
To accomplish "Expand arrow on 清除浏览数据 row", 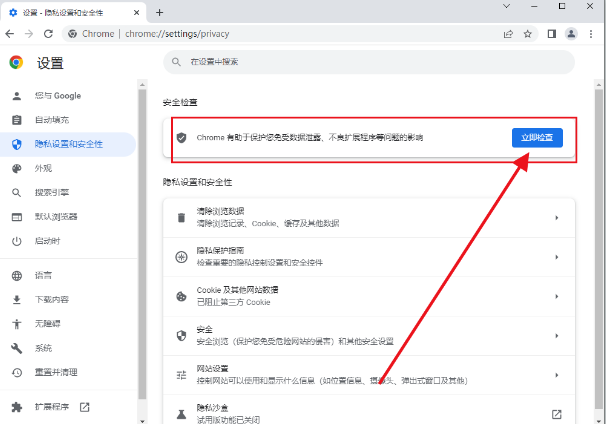I will [x=557, y=218].
